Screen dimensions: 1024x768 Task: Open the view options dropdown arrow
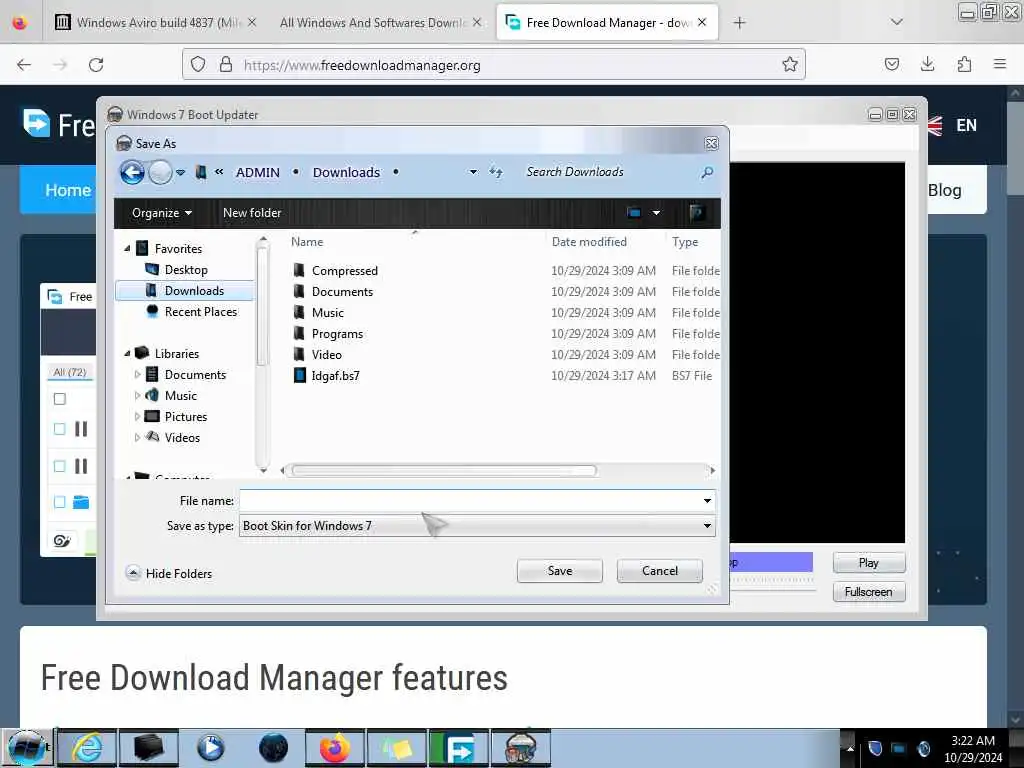[656, 213]
